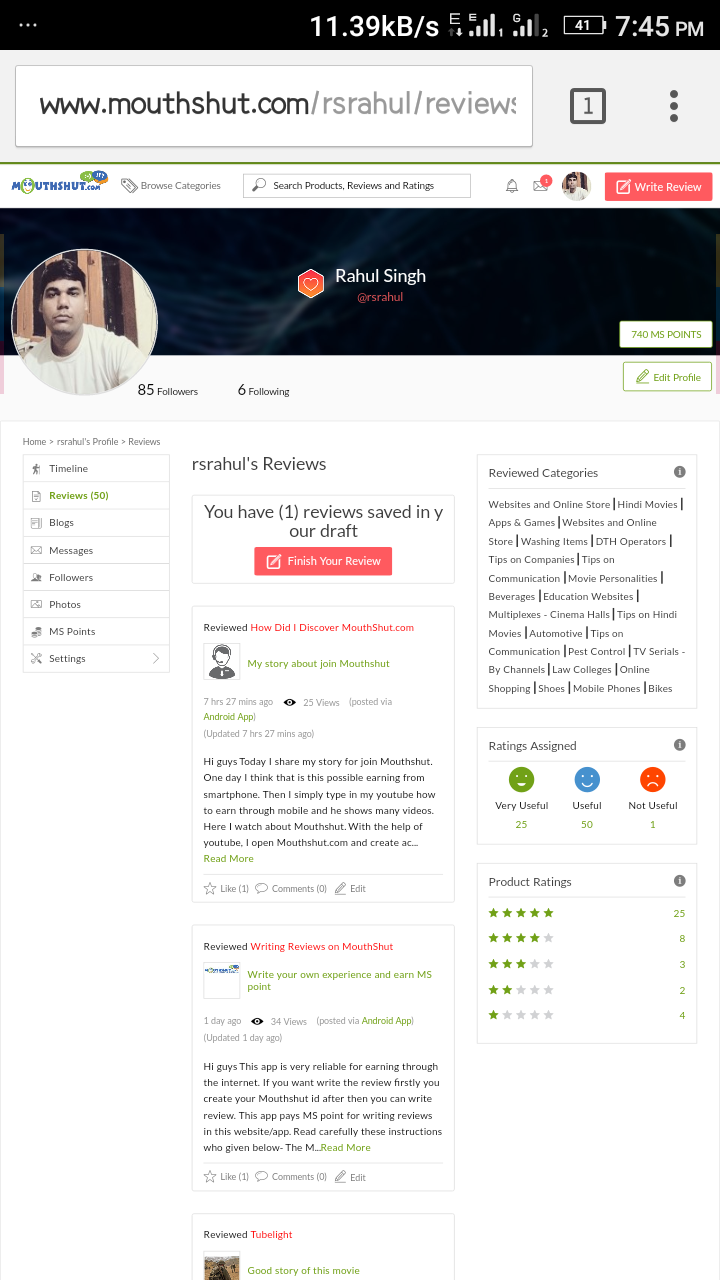Click the MouthShut logo

click(x=59, y=184)
